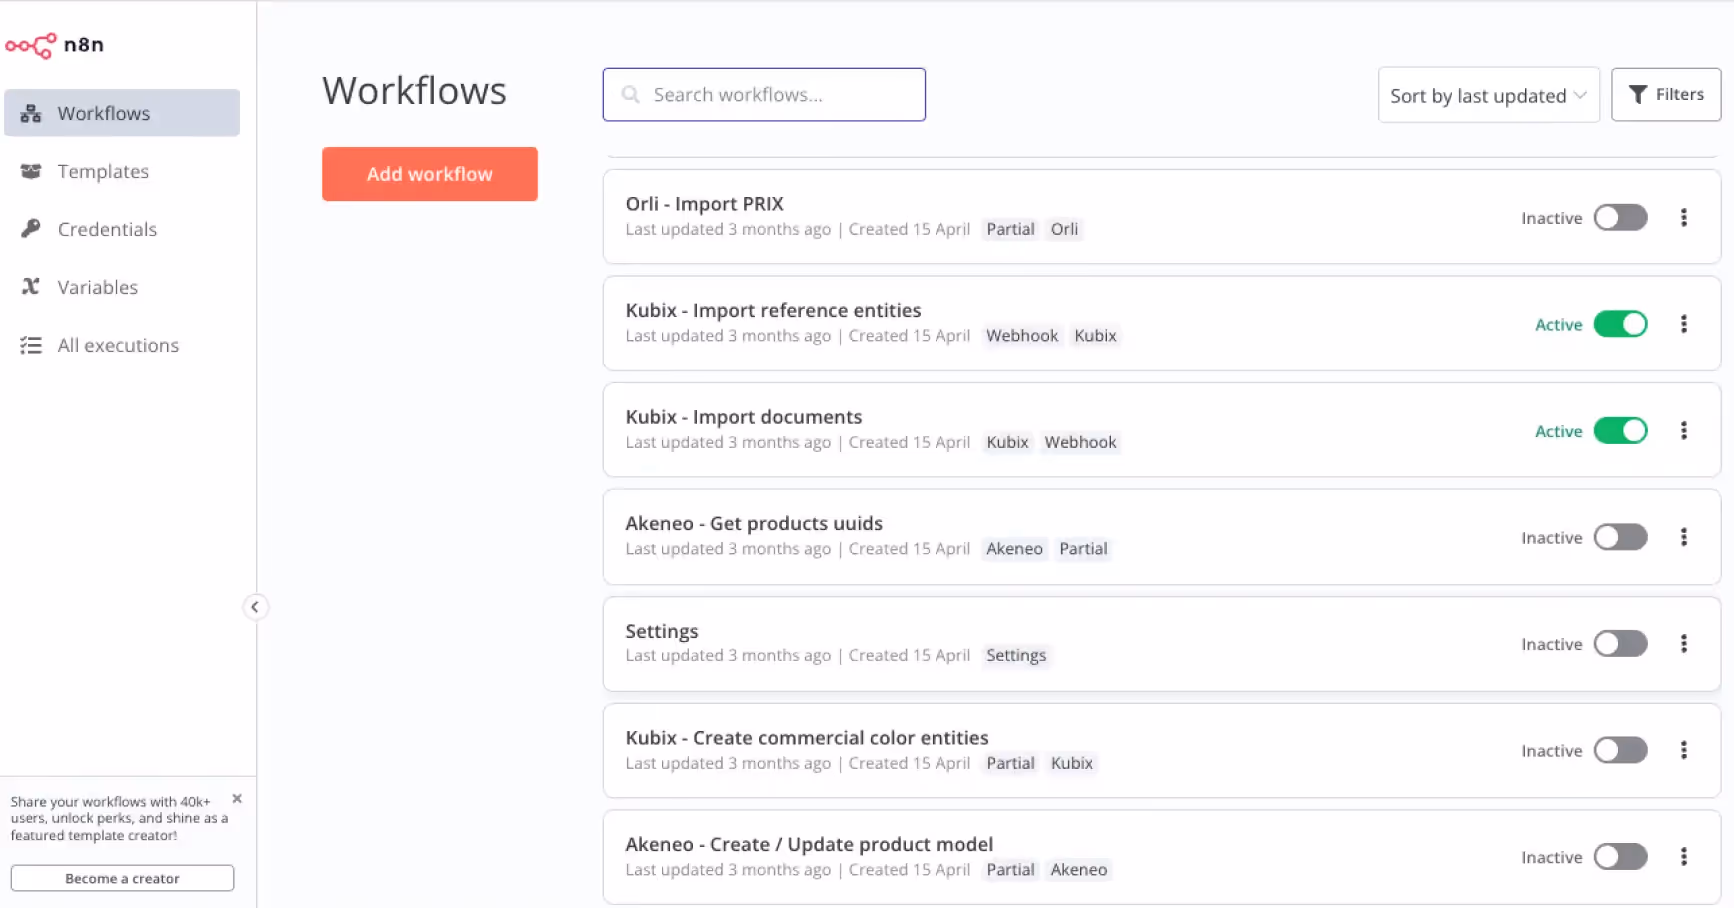Open Akeneo - Create / Update product model
Image resolution: width=1734 pixels, height=908 pixels.
click(x=809, y=845)
